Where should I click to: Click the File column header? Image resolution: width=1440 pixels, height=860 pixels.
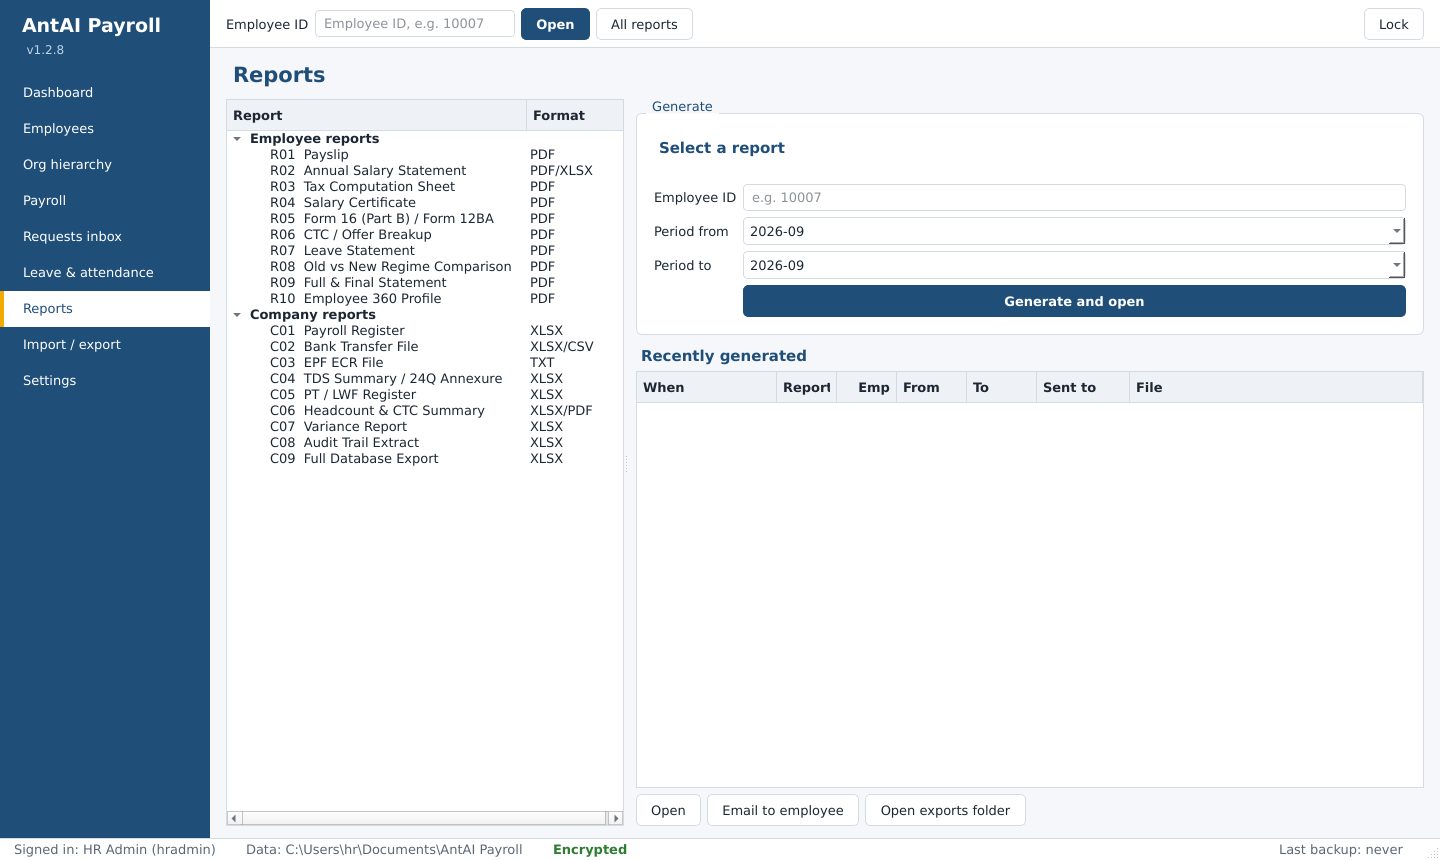pyautogui.click(x=1276, y=387)
